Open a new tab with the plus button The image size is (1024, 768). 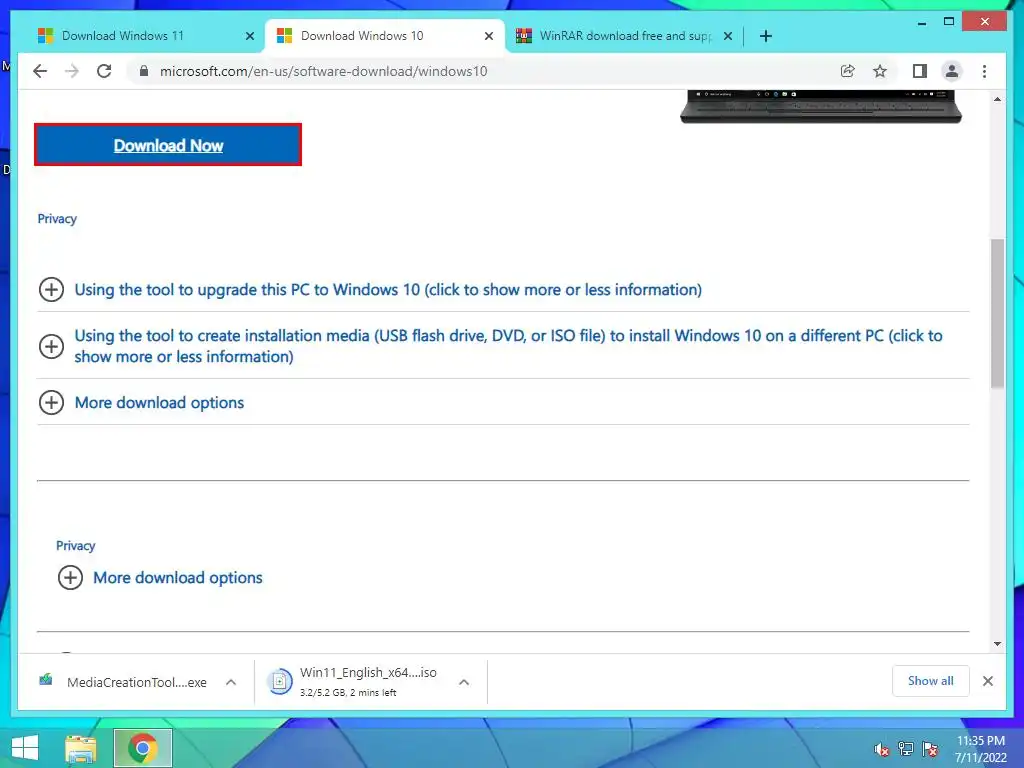coord(766,36)
